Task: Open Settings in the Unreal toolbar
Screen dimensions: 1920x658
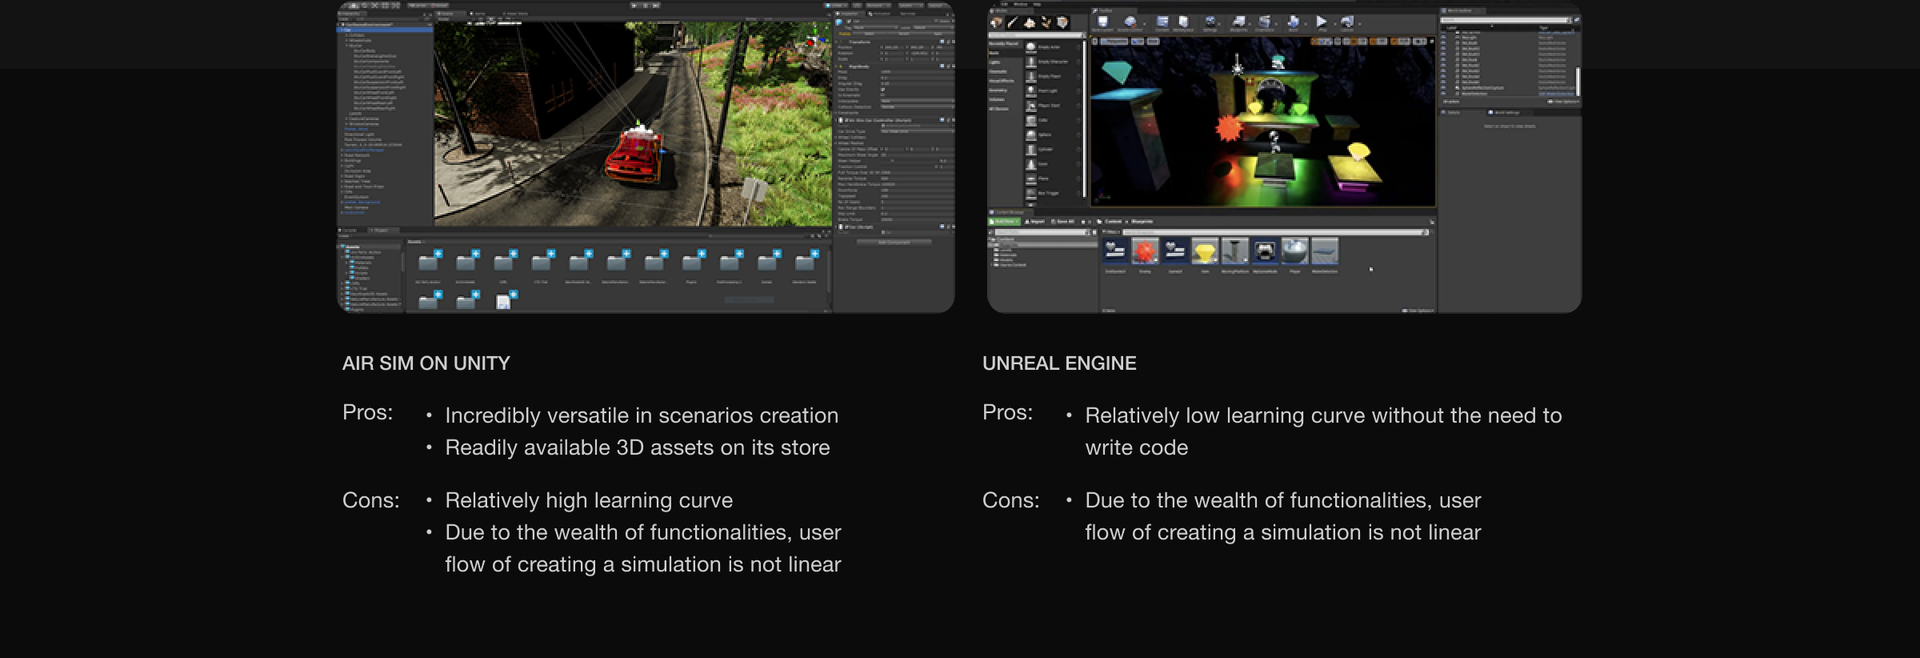Action: pyautogui.click(x=1210, y=22)
